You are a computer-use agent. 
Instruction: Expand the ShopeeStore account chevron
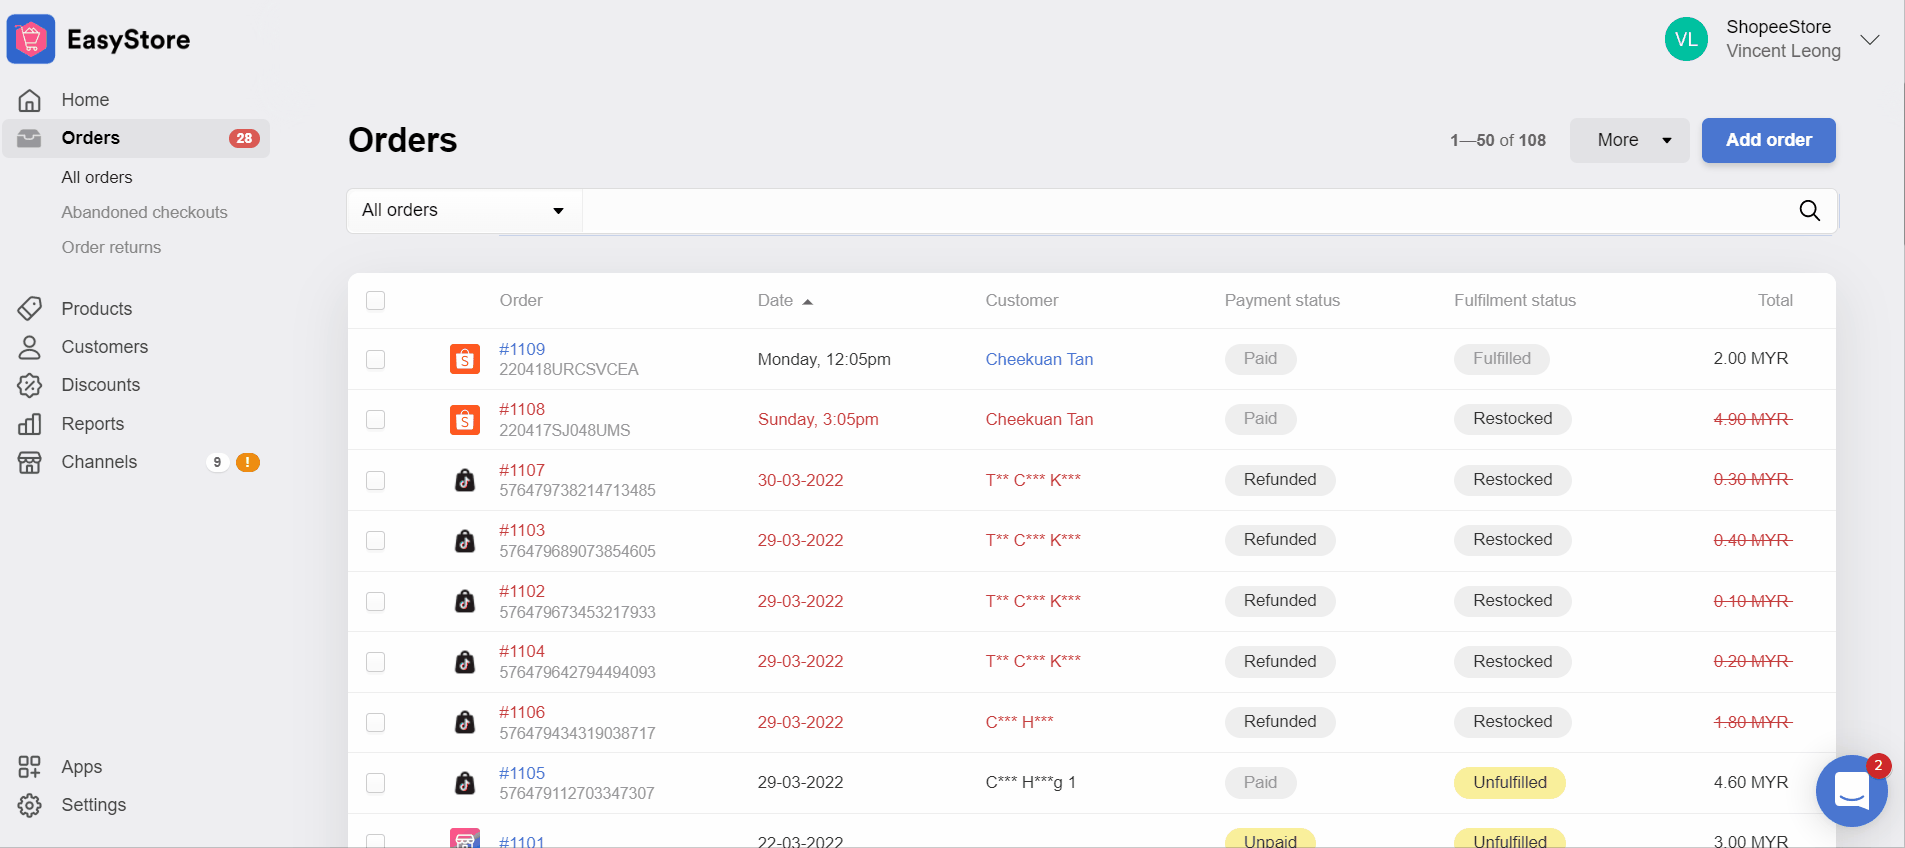click(x=1870, y=40)
